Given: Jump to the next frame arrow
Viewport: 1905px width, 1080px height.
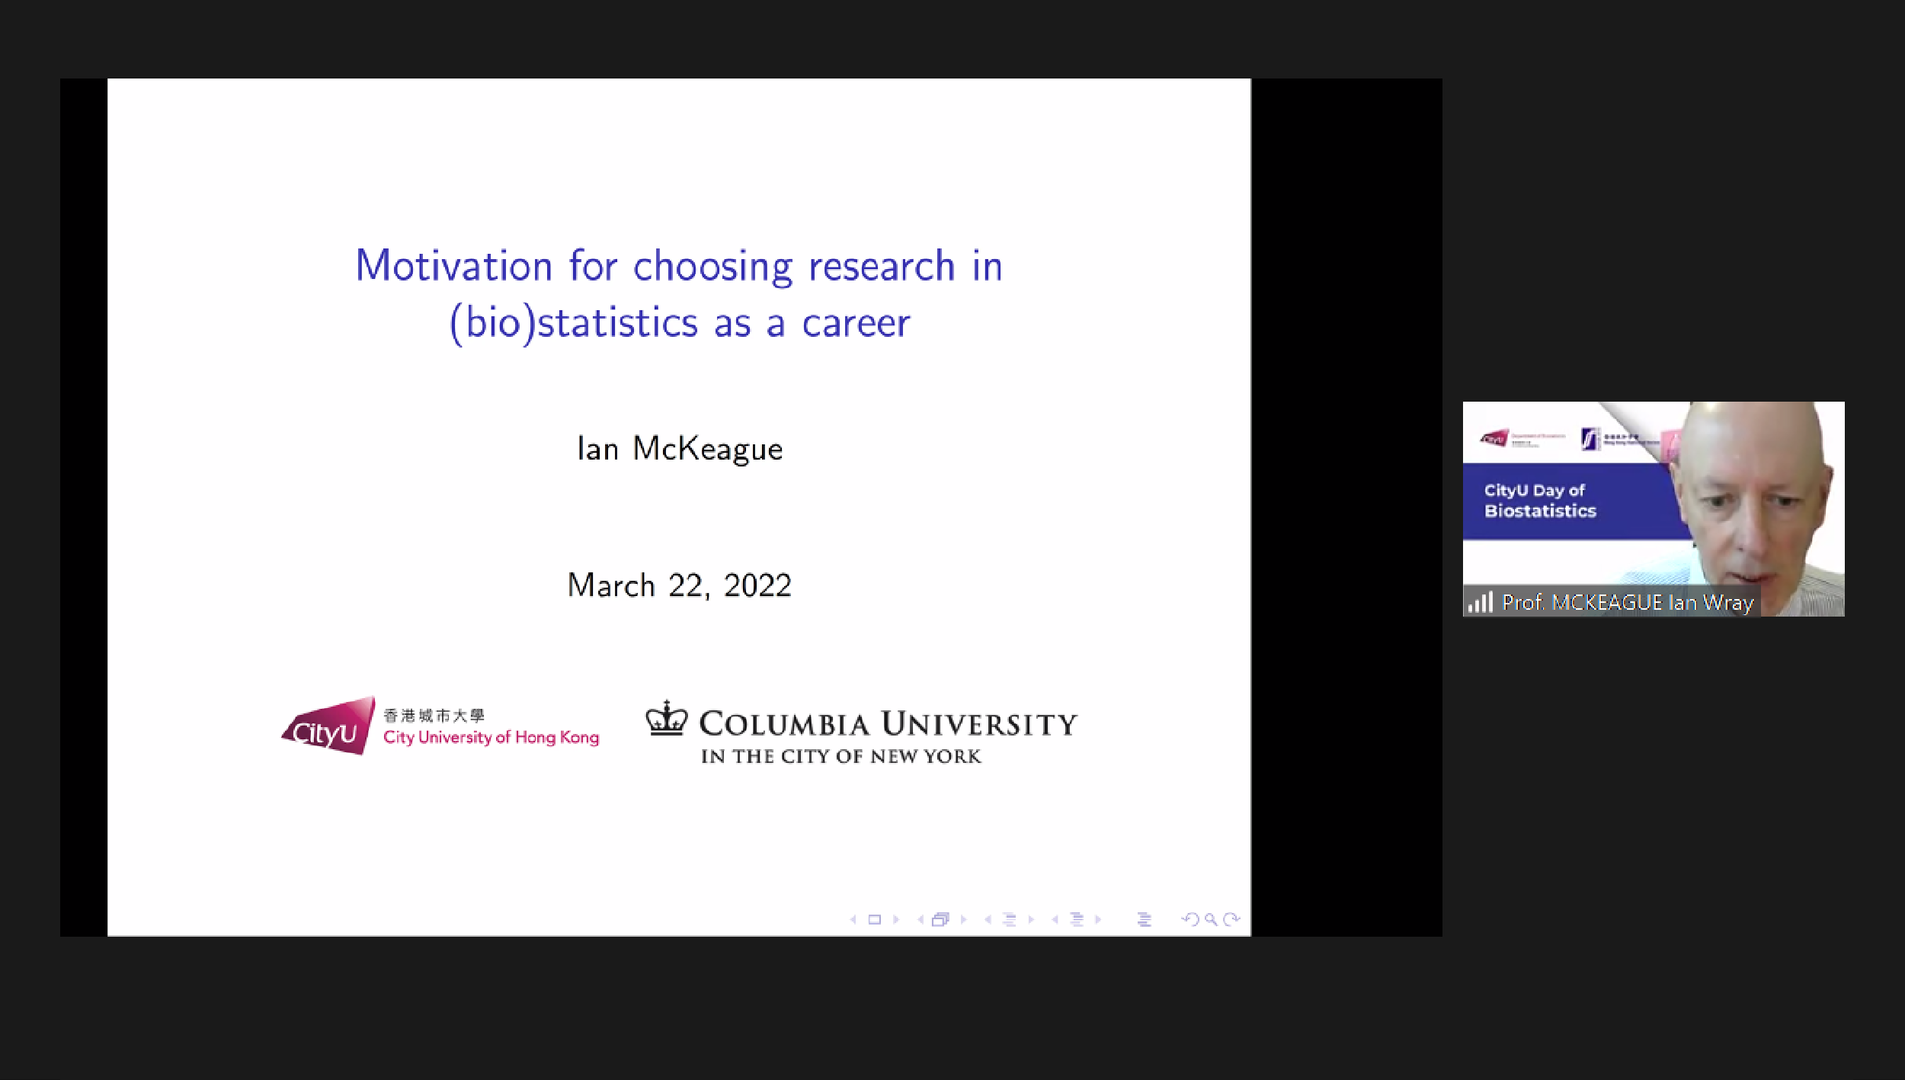Looking at the screenshot, I should coord(964,919).
